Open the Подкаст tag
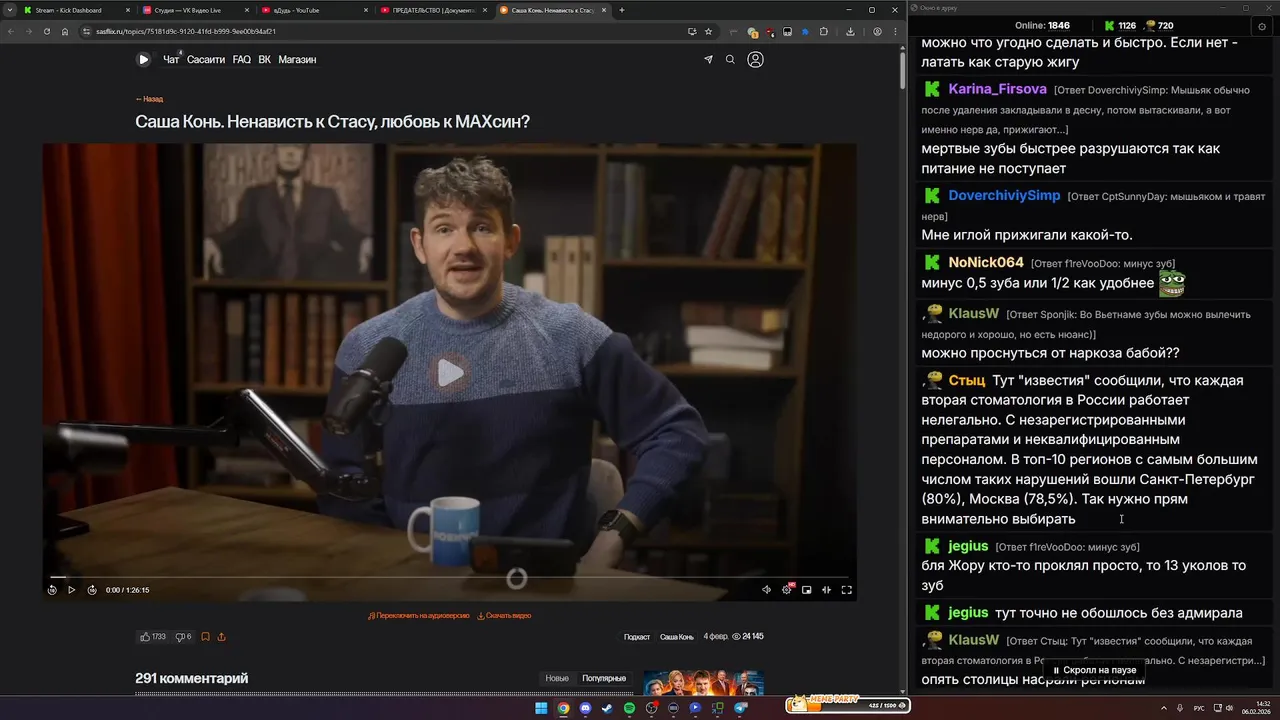This screenshot has width=1280, height=720. pos(637,637)
